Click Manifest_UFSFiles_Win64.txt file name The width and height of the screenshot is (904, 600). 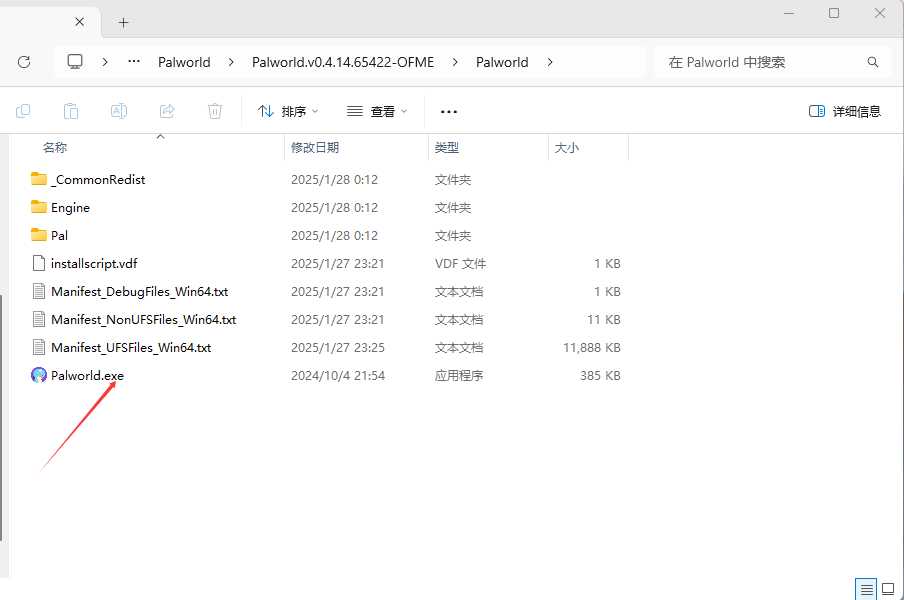[131, 348]
